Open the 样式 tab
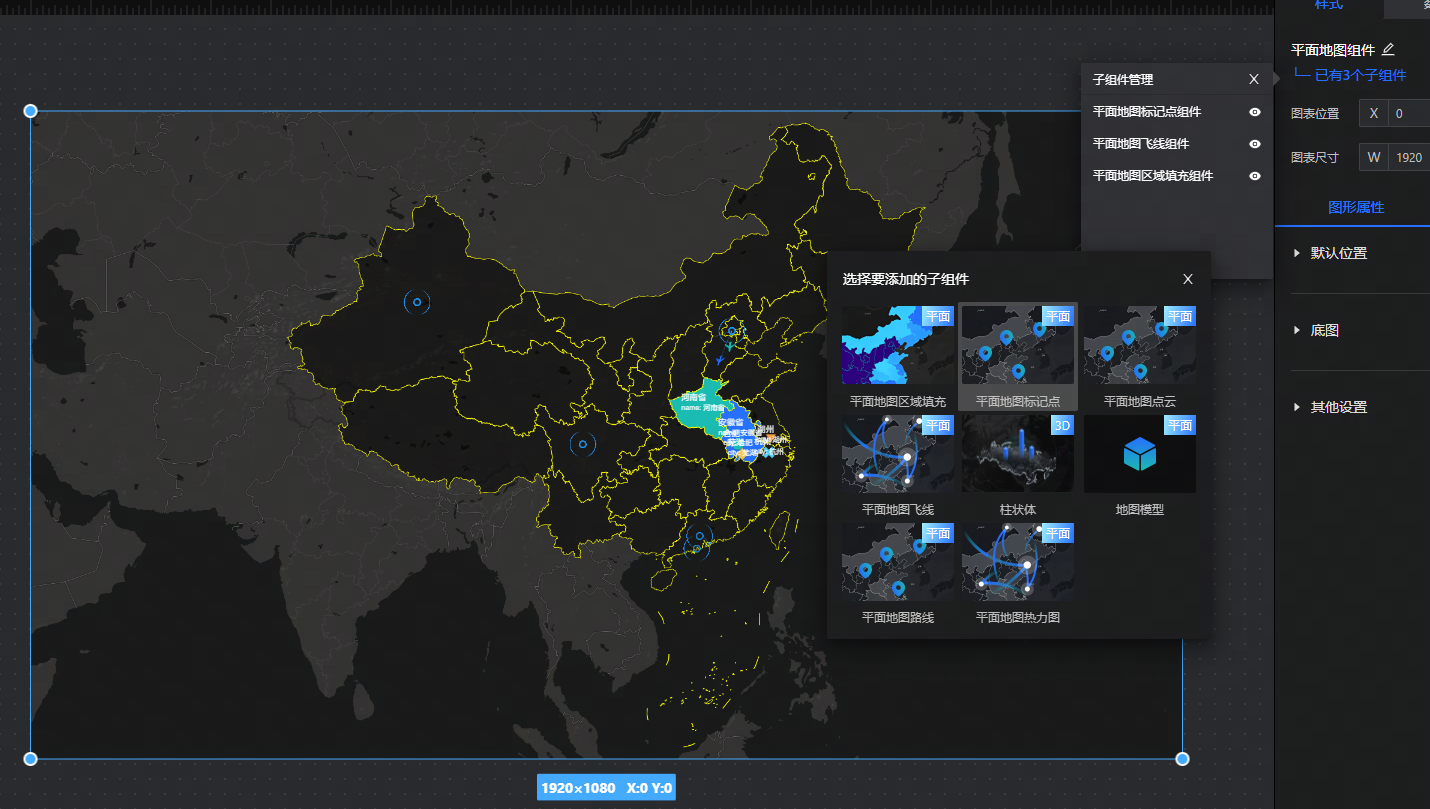 pos(1328,6)
